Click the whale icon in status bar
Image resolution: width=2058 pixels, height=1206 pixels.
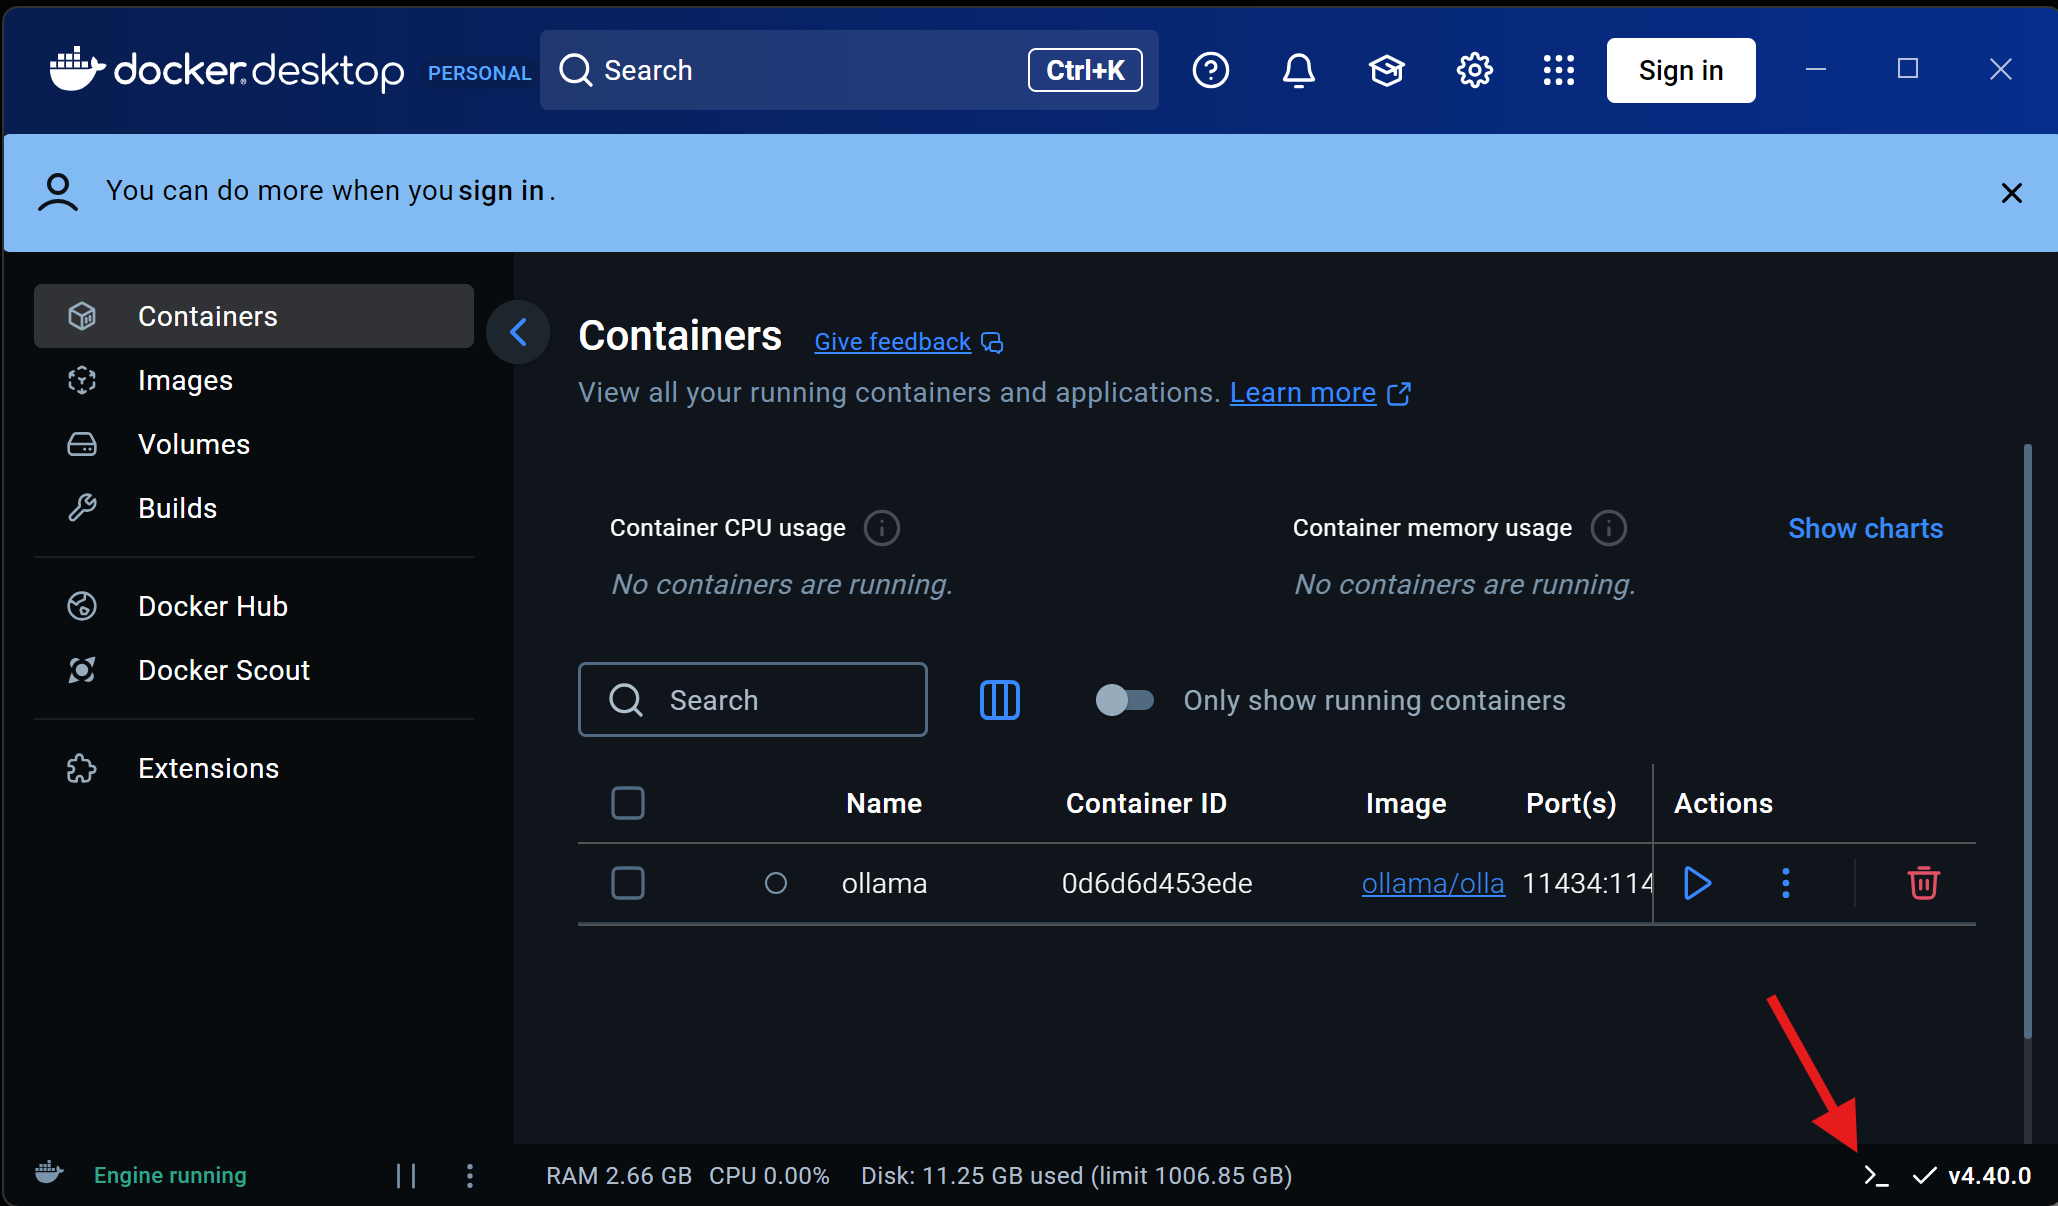(x=48, y=1173)
